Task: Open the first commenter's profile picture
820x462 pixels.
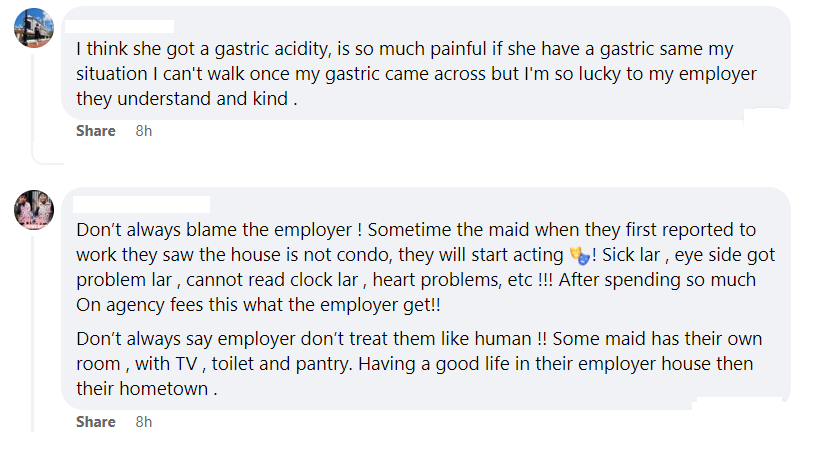Action: [33, 27]
